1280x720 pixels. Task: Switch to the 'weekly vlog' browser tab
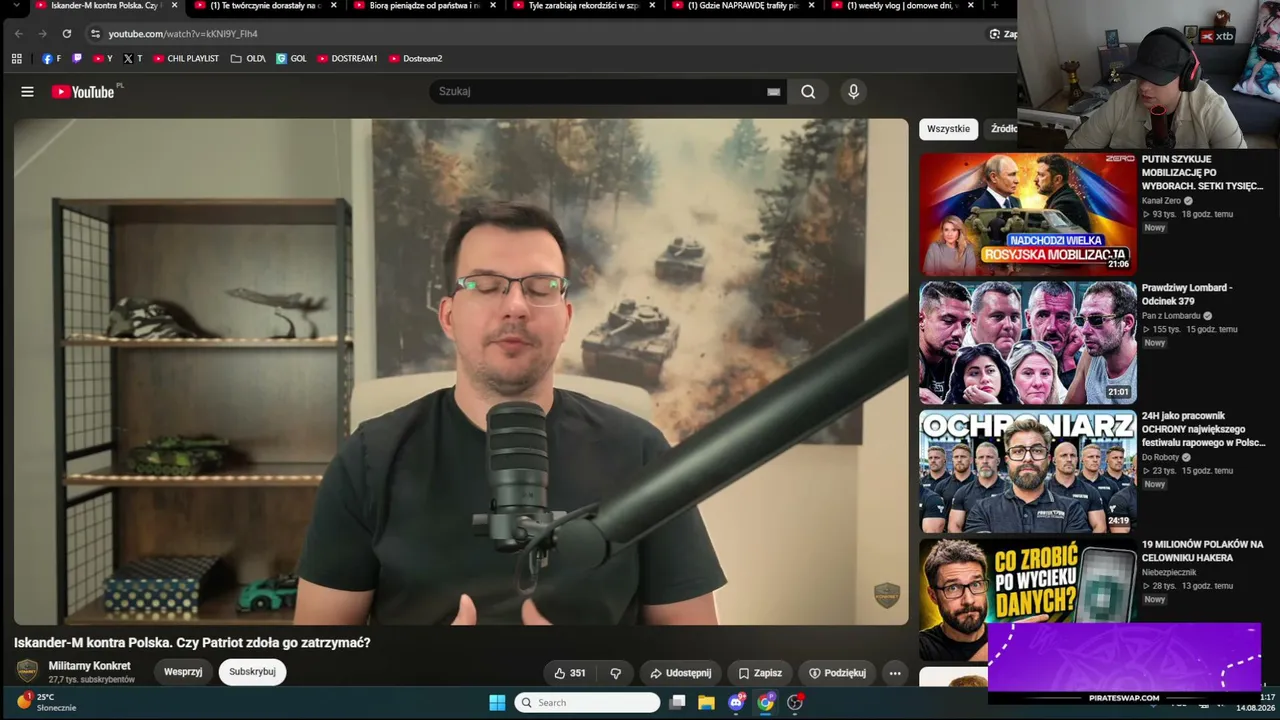click(x=903, y=6)
